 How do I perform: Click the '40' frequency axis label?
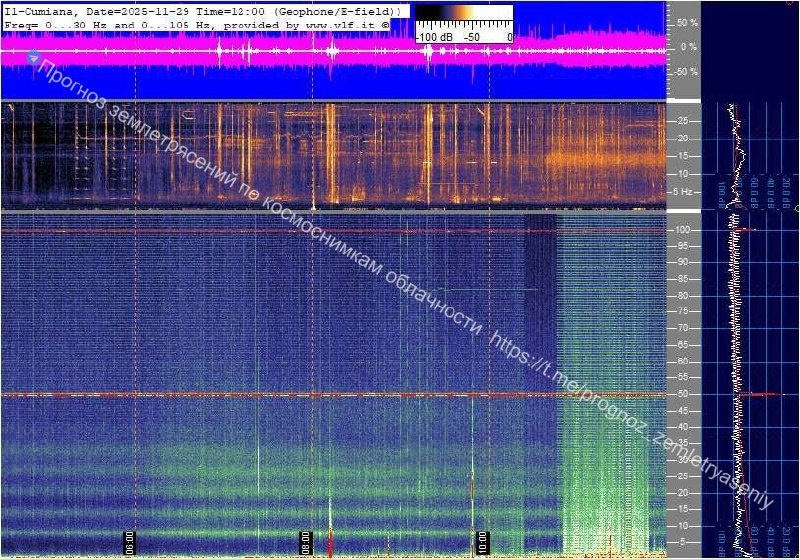(683, 427)
